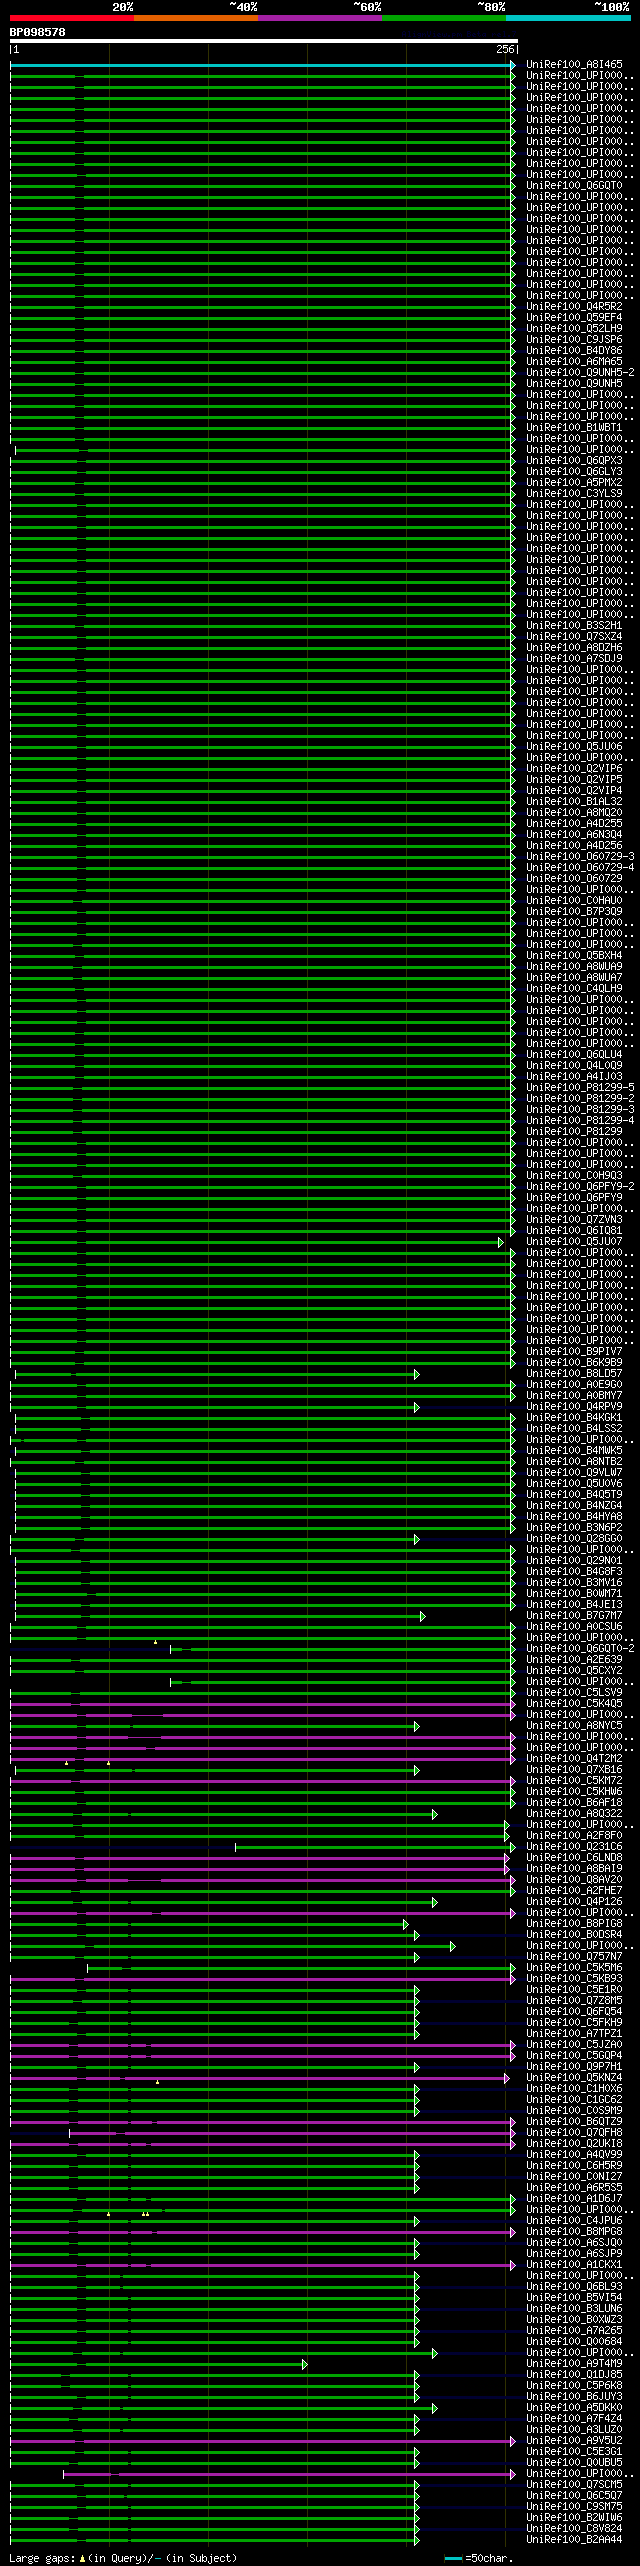Select the UniRef100_B4DY86 hit
This screenshot has width=640, height=2566.
[x=574, y=351]
